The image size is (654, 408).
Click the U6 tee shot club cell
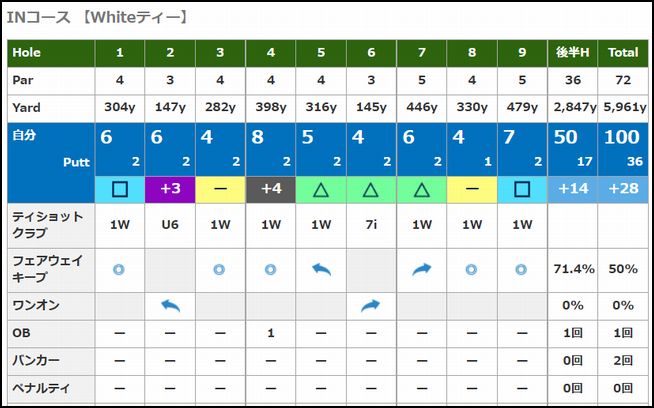point(170,225)
